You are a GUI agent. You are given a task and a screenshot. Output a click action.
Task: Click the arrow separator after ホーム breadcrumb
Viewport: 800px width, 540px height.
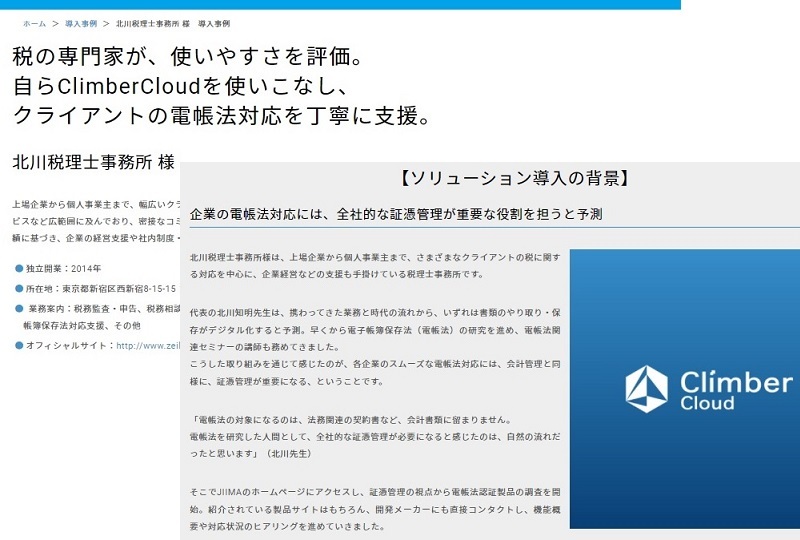(x=56, y=23)
